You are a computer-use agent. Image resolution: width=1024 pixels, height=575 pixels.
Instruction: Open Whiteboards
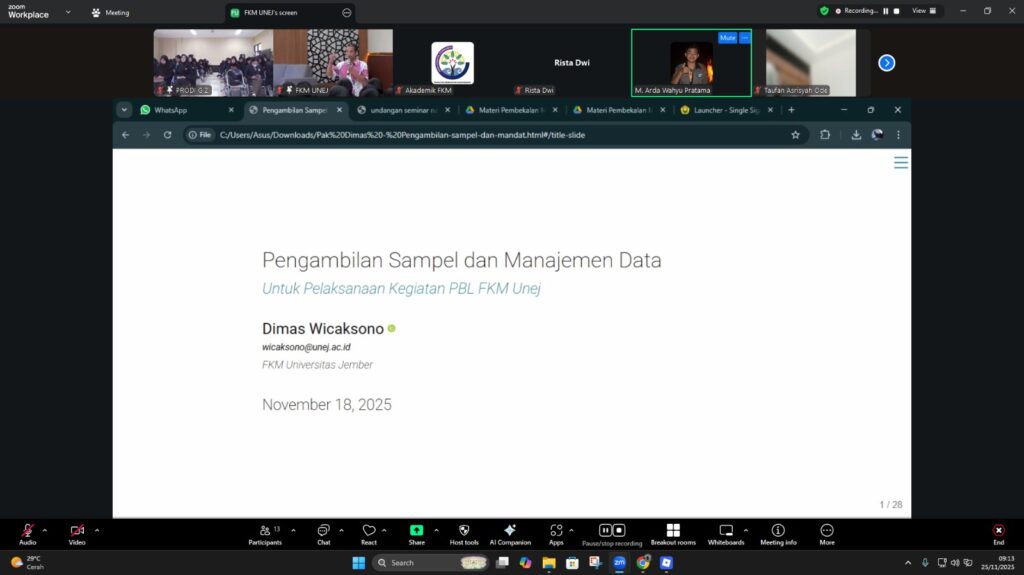(x=726, y=532)
